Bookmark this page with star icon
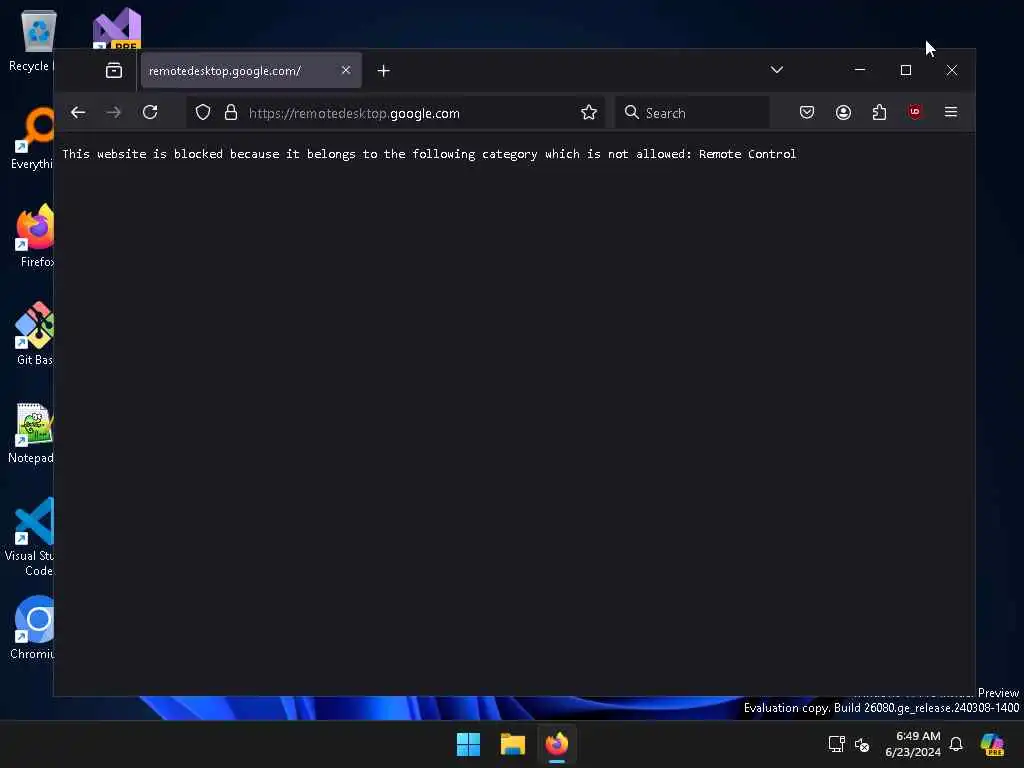This screenshot has height=768, width=1024. 588,112
